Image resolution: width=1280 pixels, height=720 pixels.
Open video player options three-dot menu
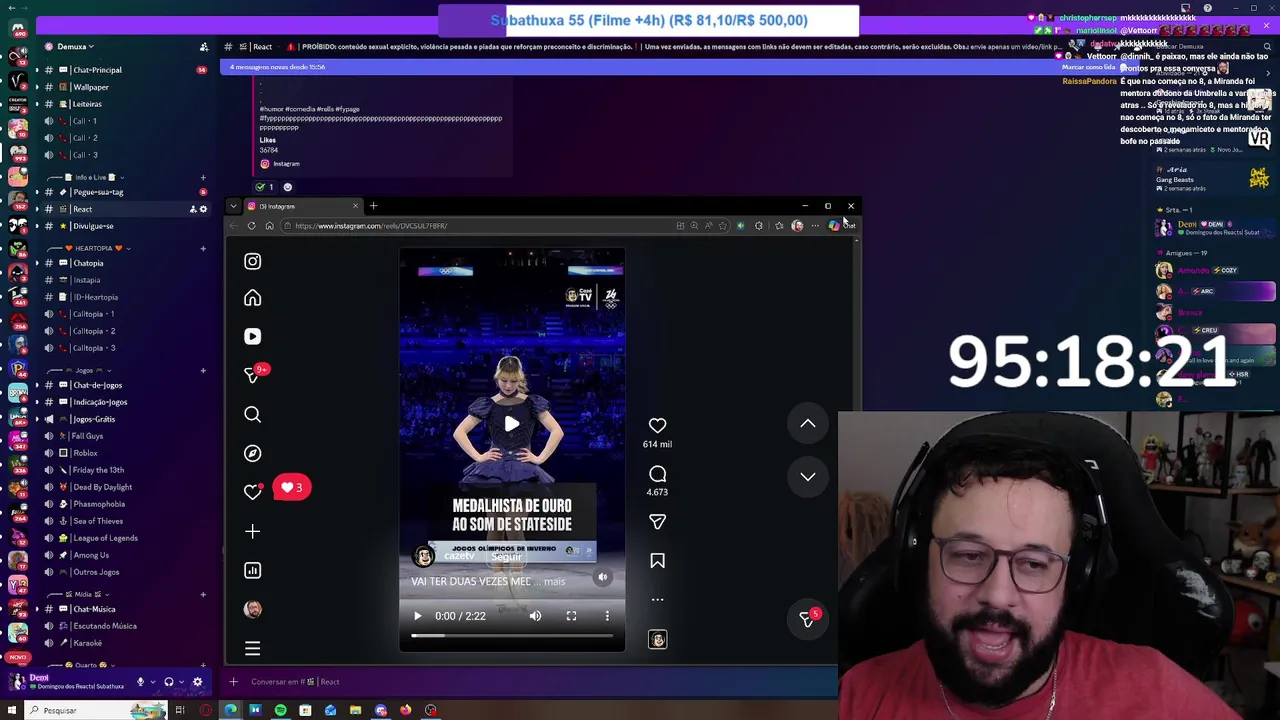(607, 616)
